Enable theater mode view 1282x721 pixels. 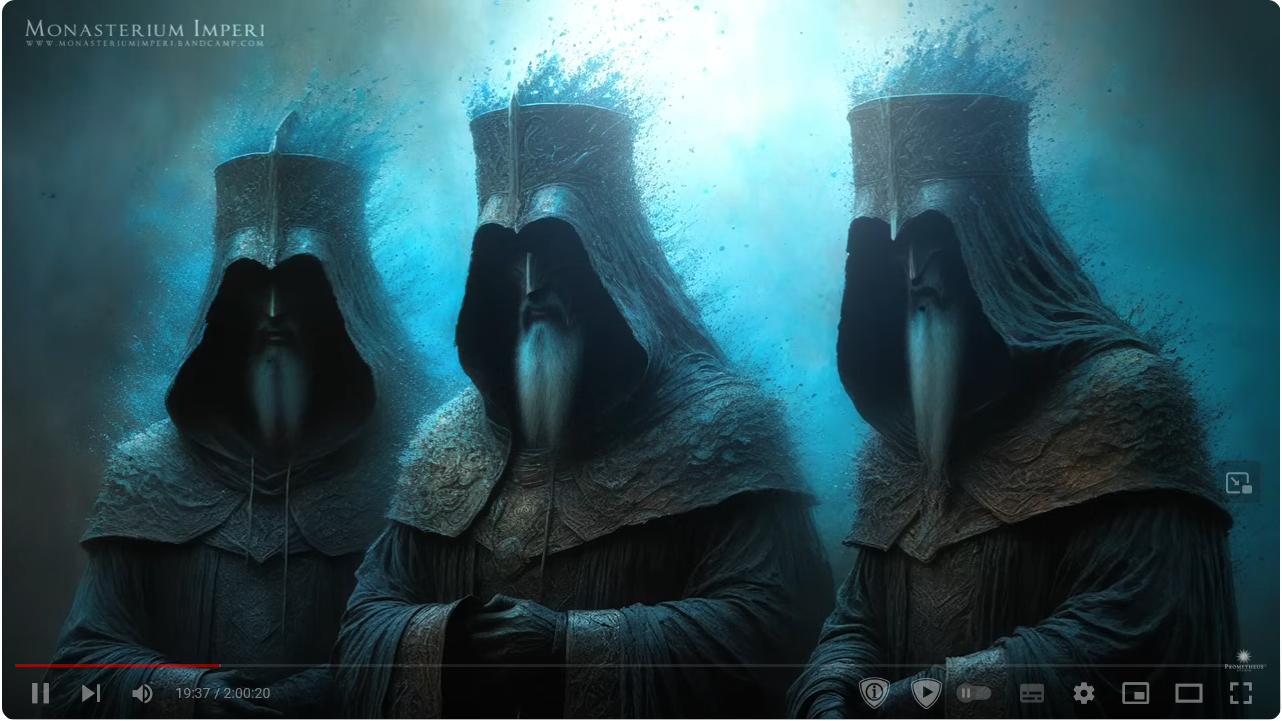coord(1188,693)
